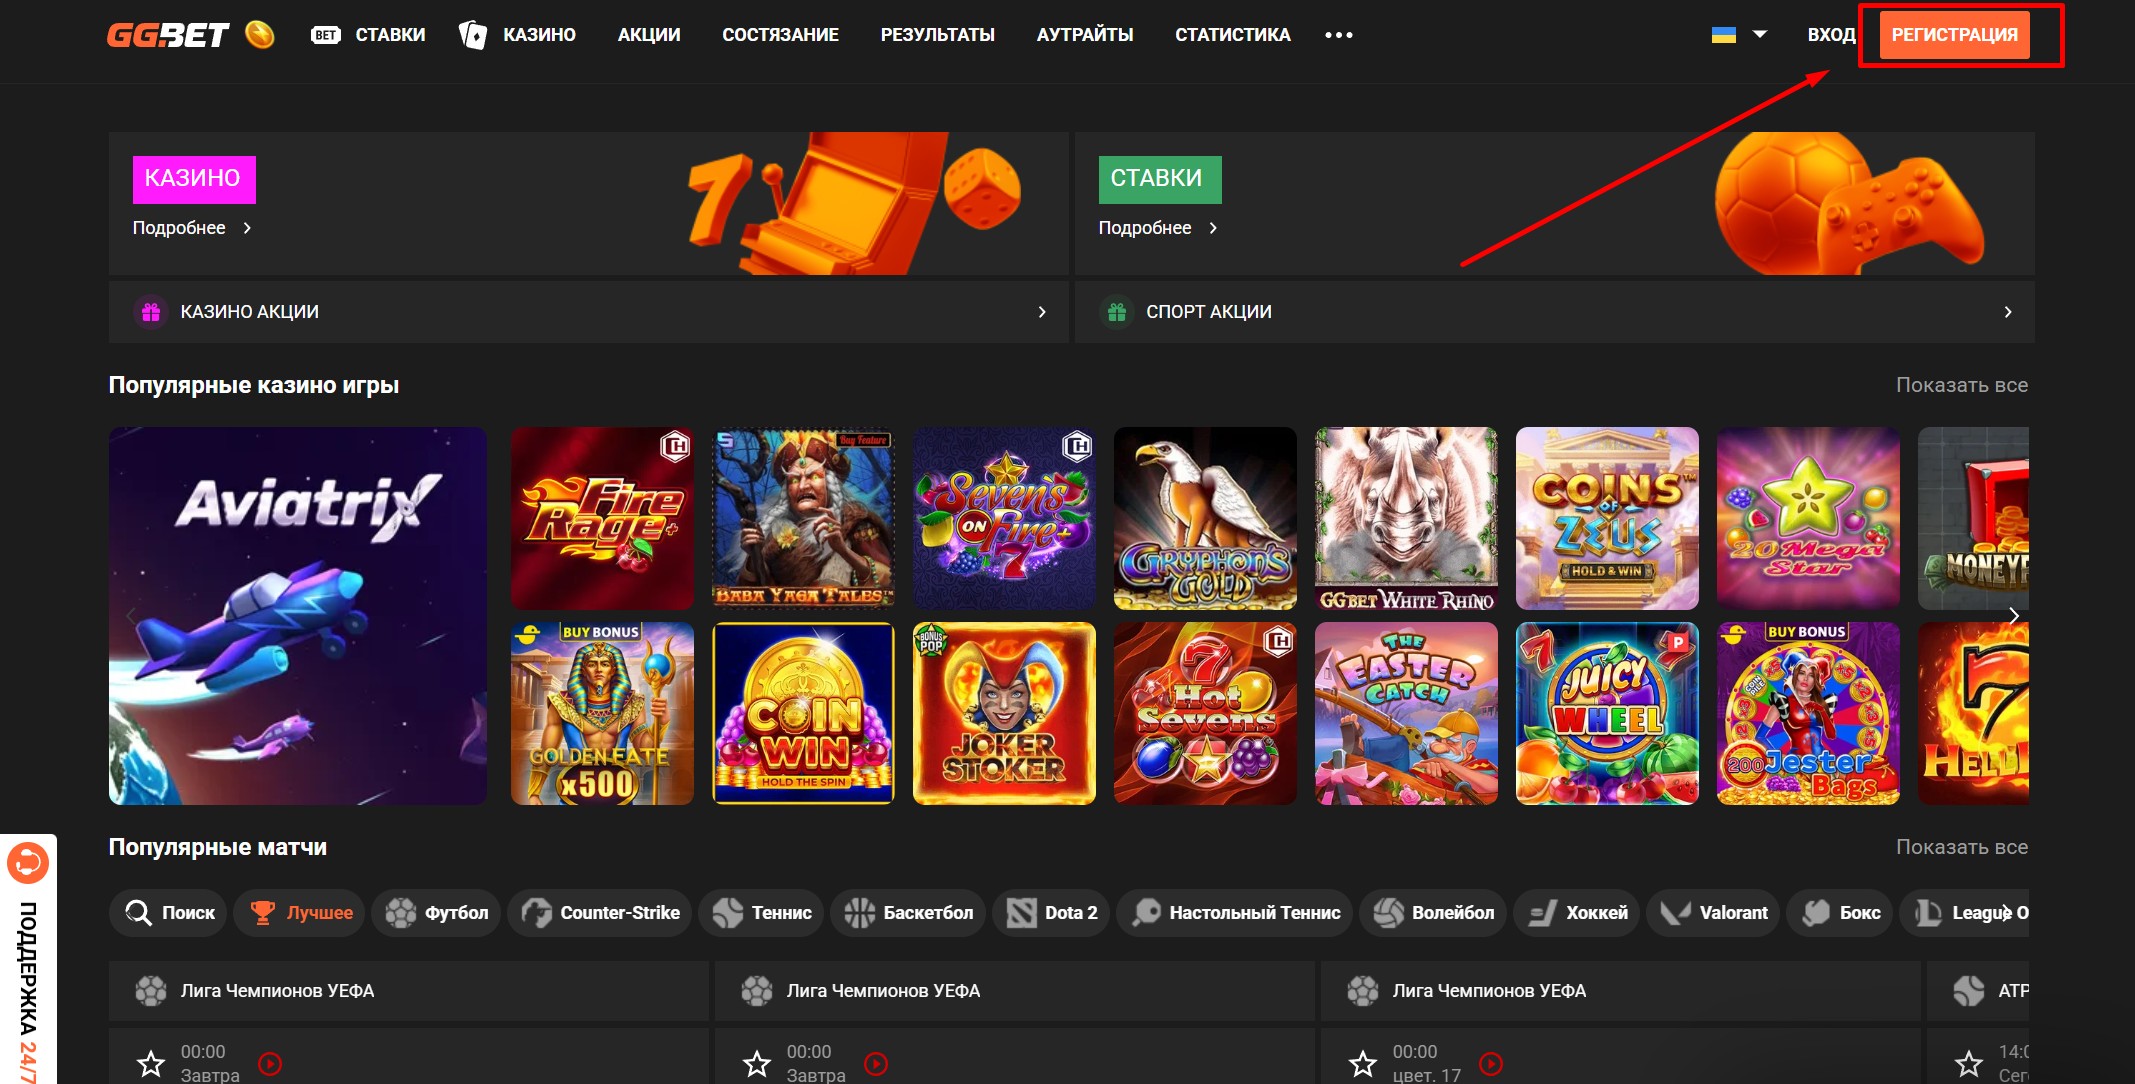Click the РЕГИСТРАЦИЯ button

pyautogui.click(x=1954, y=35)
